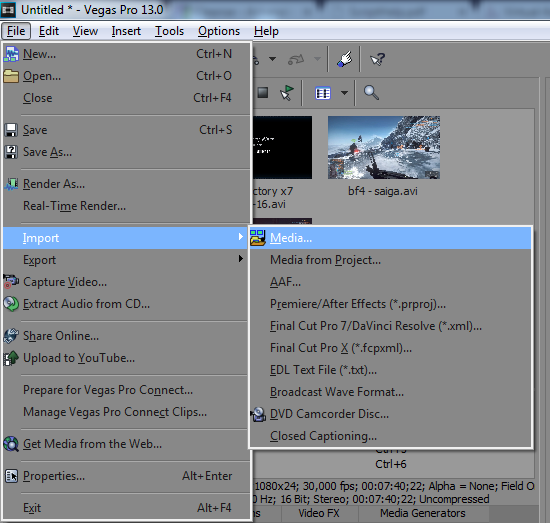
Task: Toggle the auto preview cursor icon
Action: (287, 93)
